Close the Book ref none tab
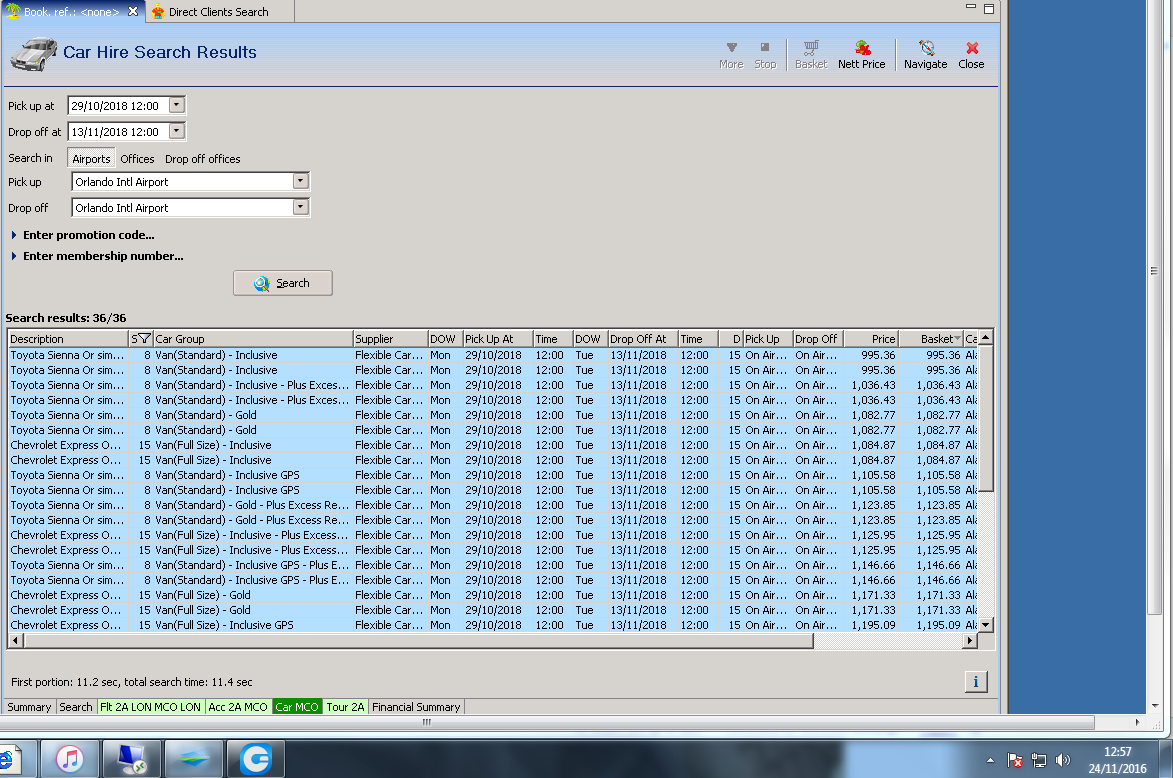The width and height of the screenshot is (1173, 778). click(132, 11)
